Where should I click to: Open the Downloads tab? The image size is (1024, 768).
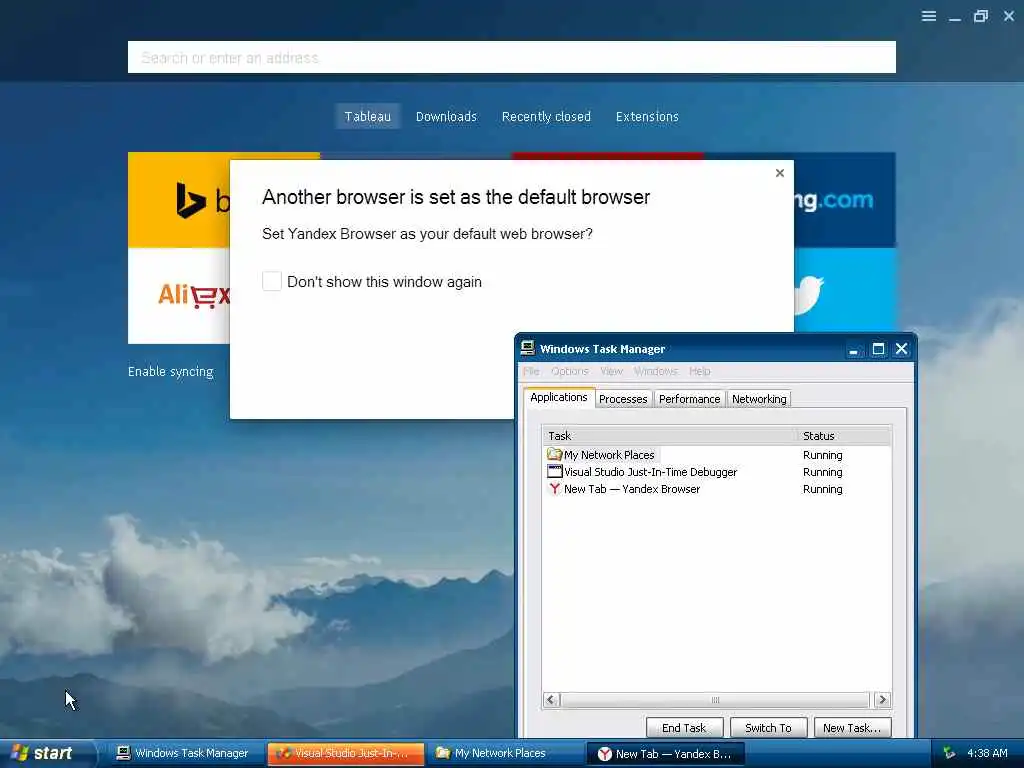pos(446,116)
